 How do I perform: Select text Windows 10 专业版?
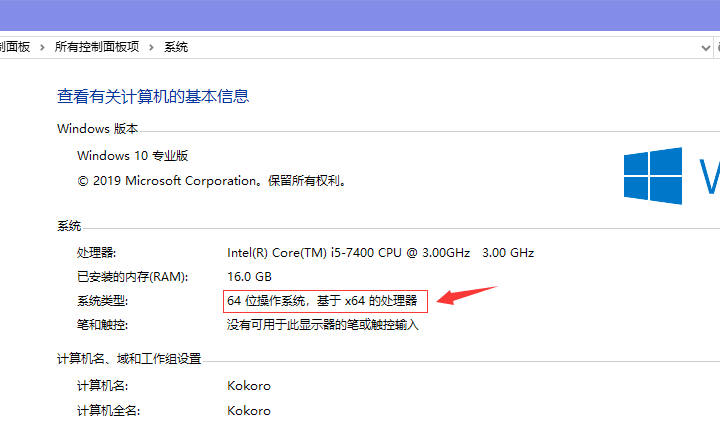133,156
